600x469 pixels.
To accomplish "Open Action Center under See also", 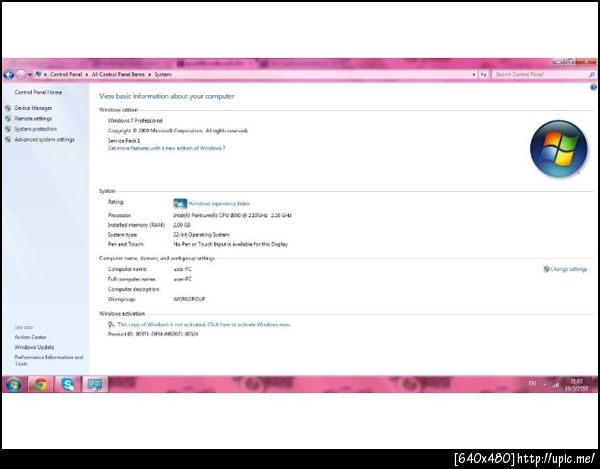I will click(x=30, y=337).
